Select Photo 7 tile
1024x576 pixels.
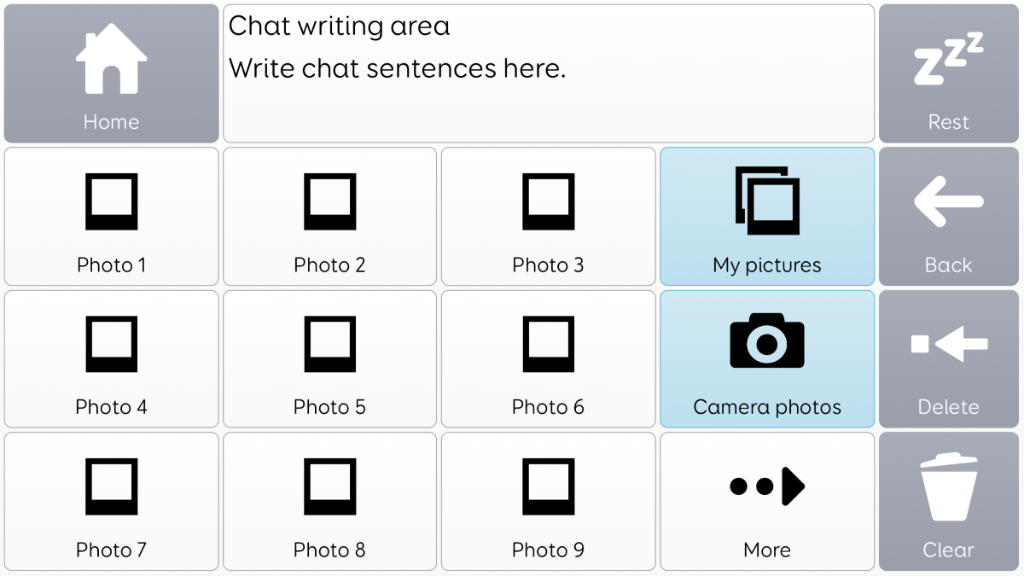tap(111, 502)
